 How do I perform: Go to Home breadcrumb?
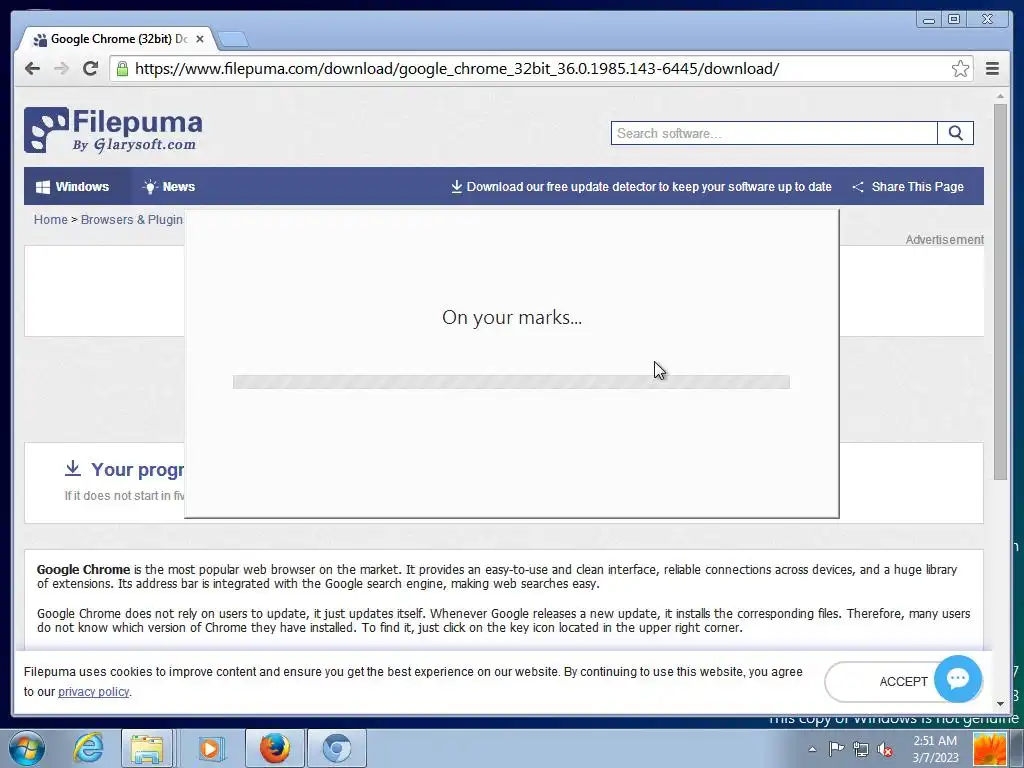50,219
